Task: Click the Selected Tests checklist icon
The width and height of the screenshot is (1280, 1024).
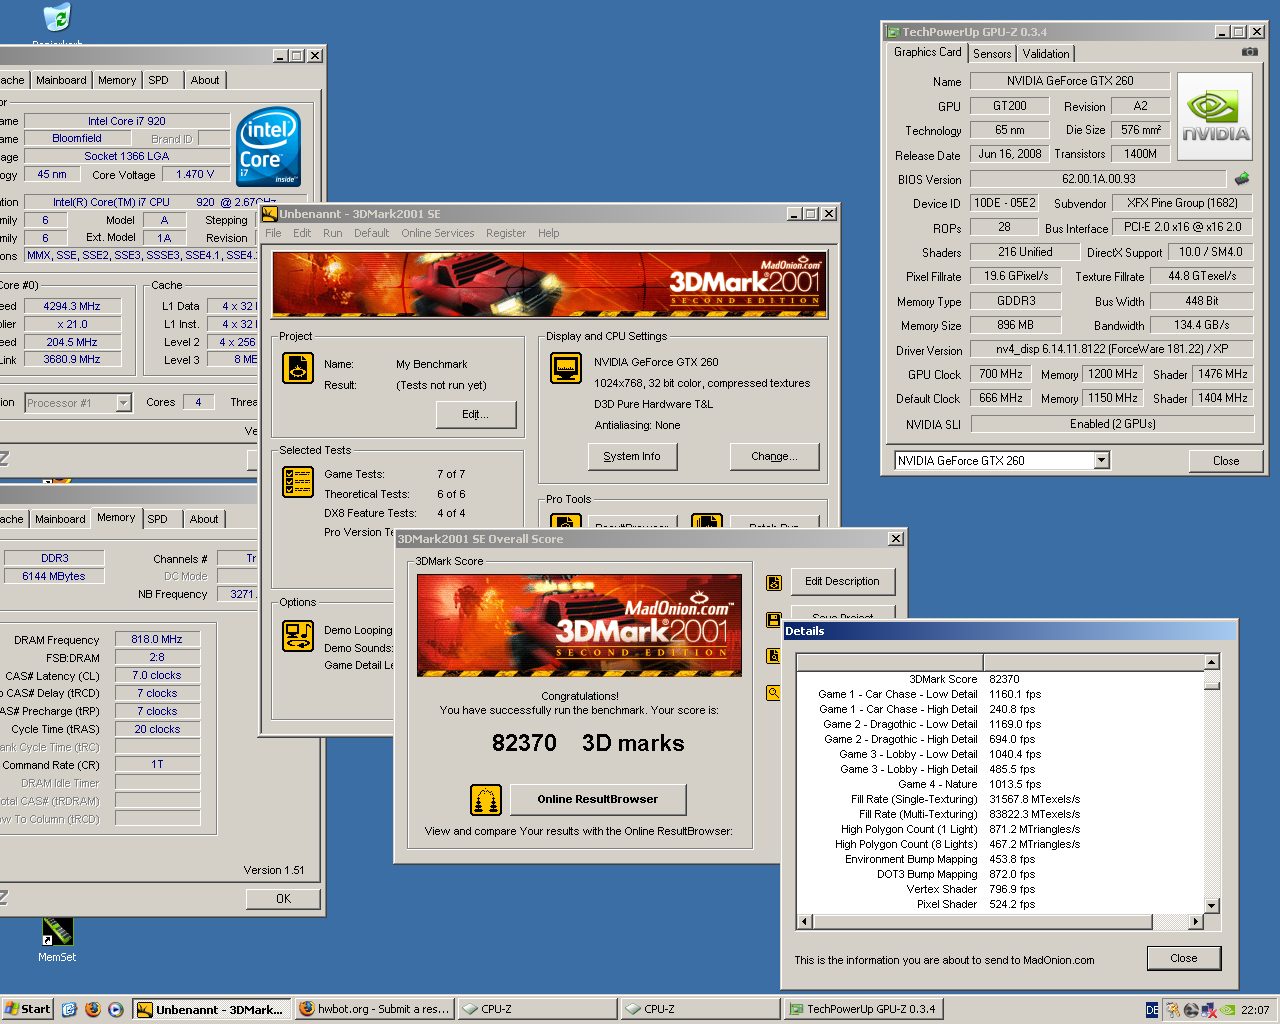Action: [298, 483]
